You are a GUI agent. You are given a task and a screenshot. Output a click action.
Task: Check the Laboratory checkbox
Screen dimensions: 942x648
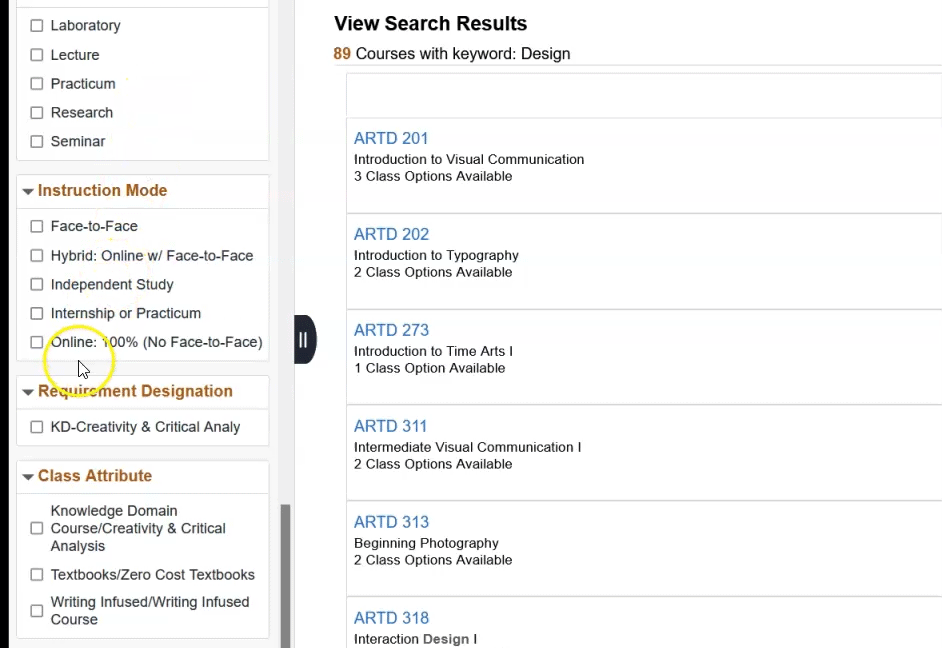37,26
